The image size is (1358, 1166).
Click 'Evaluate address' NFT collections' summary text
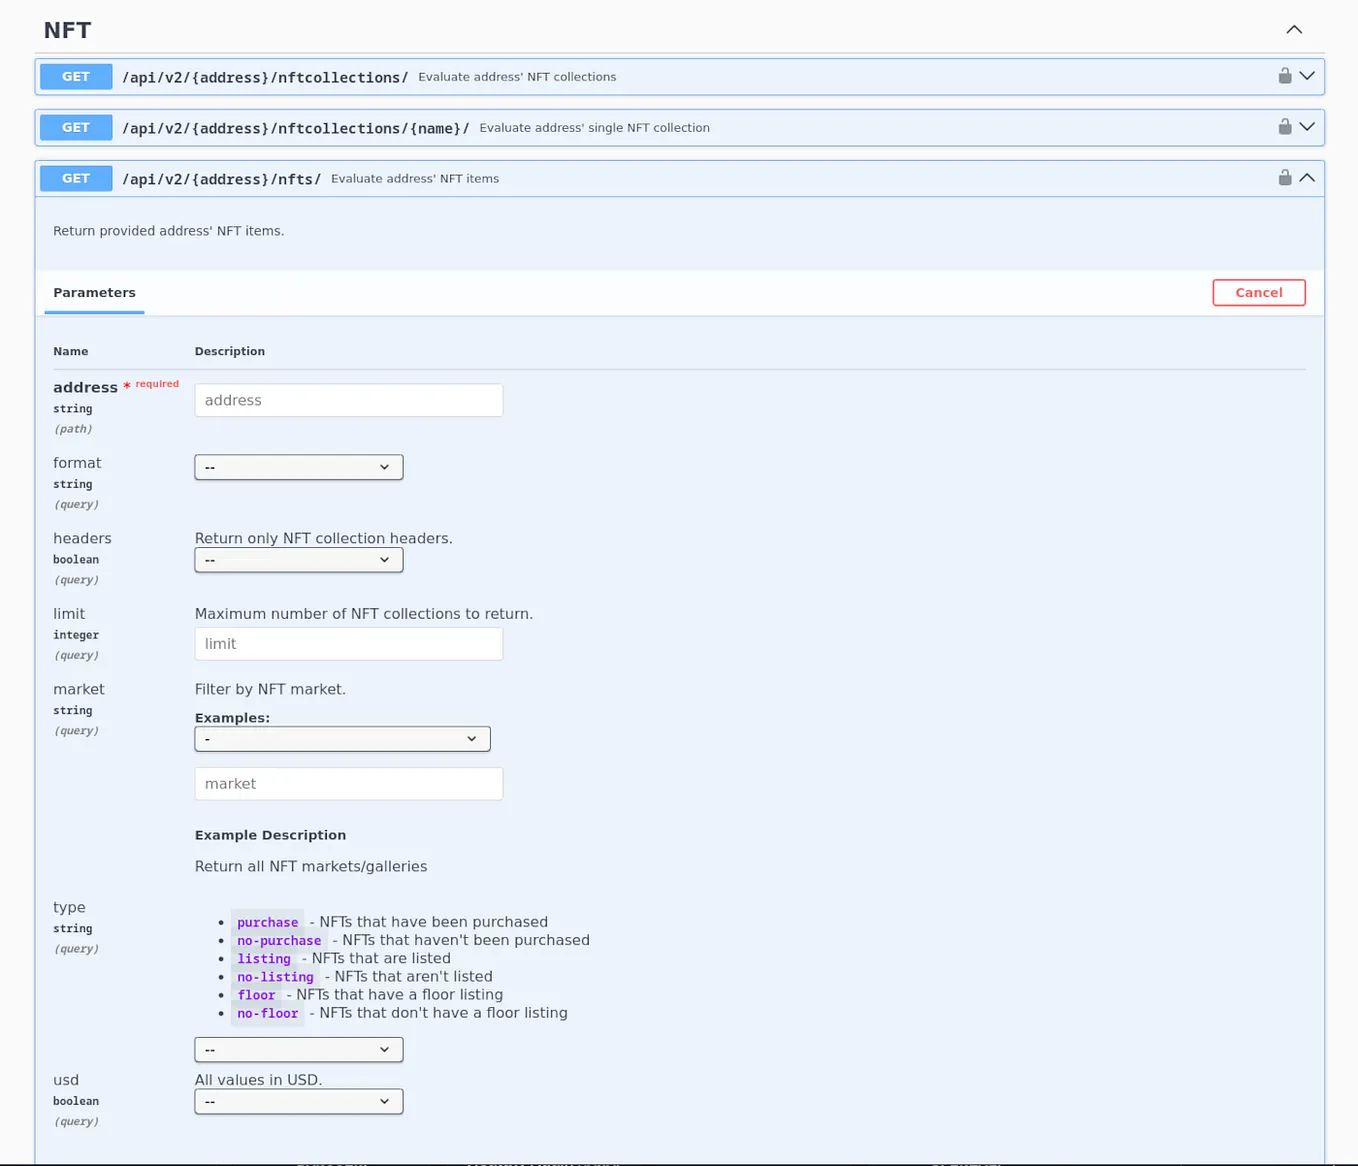(517, 77)
